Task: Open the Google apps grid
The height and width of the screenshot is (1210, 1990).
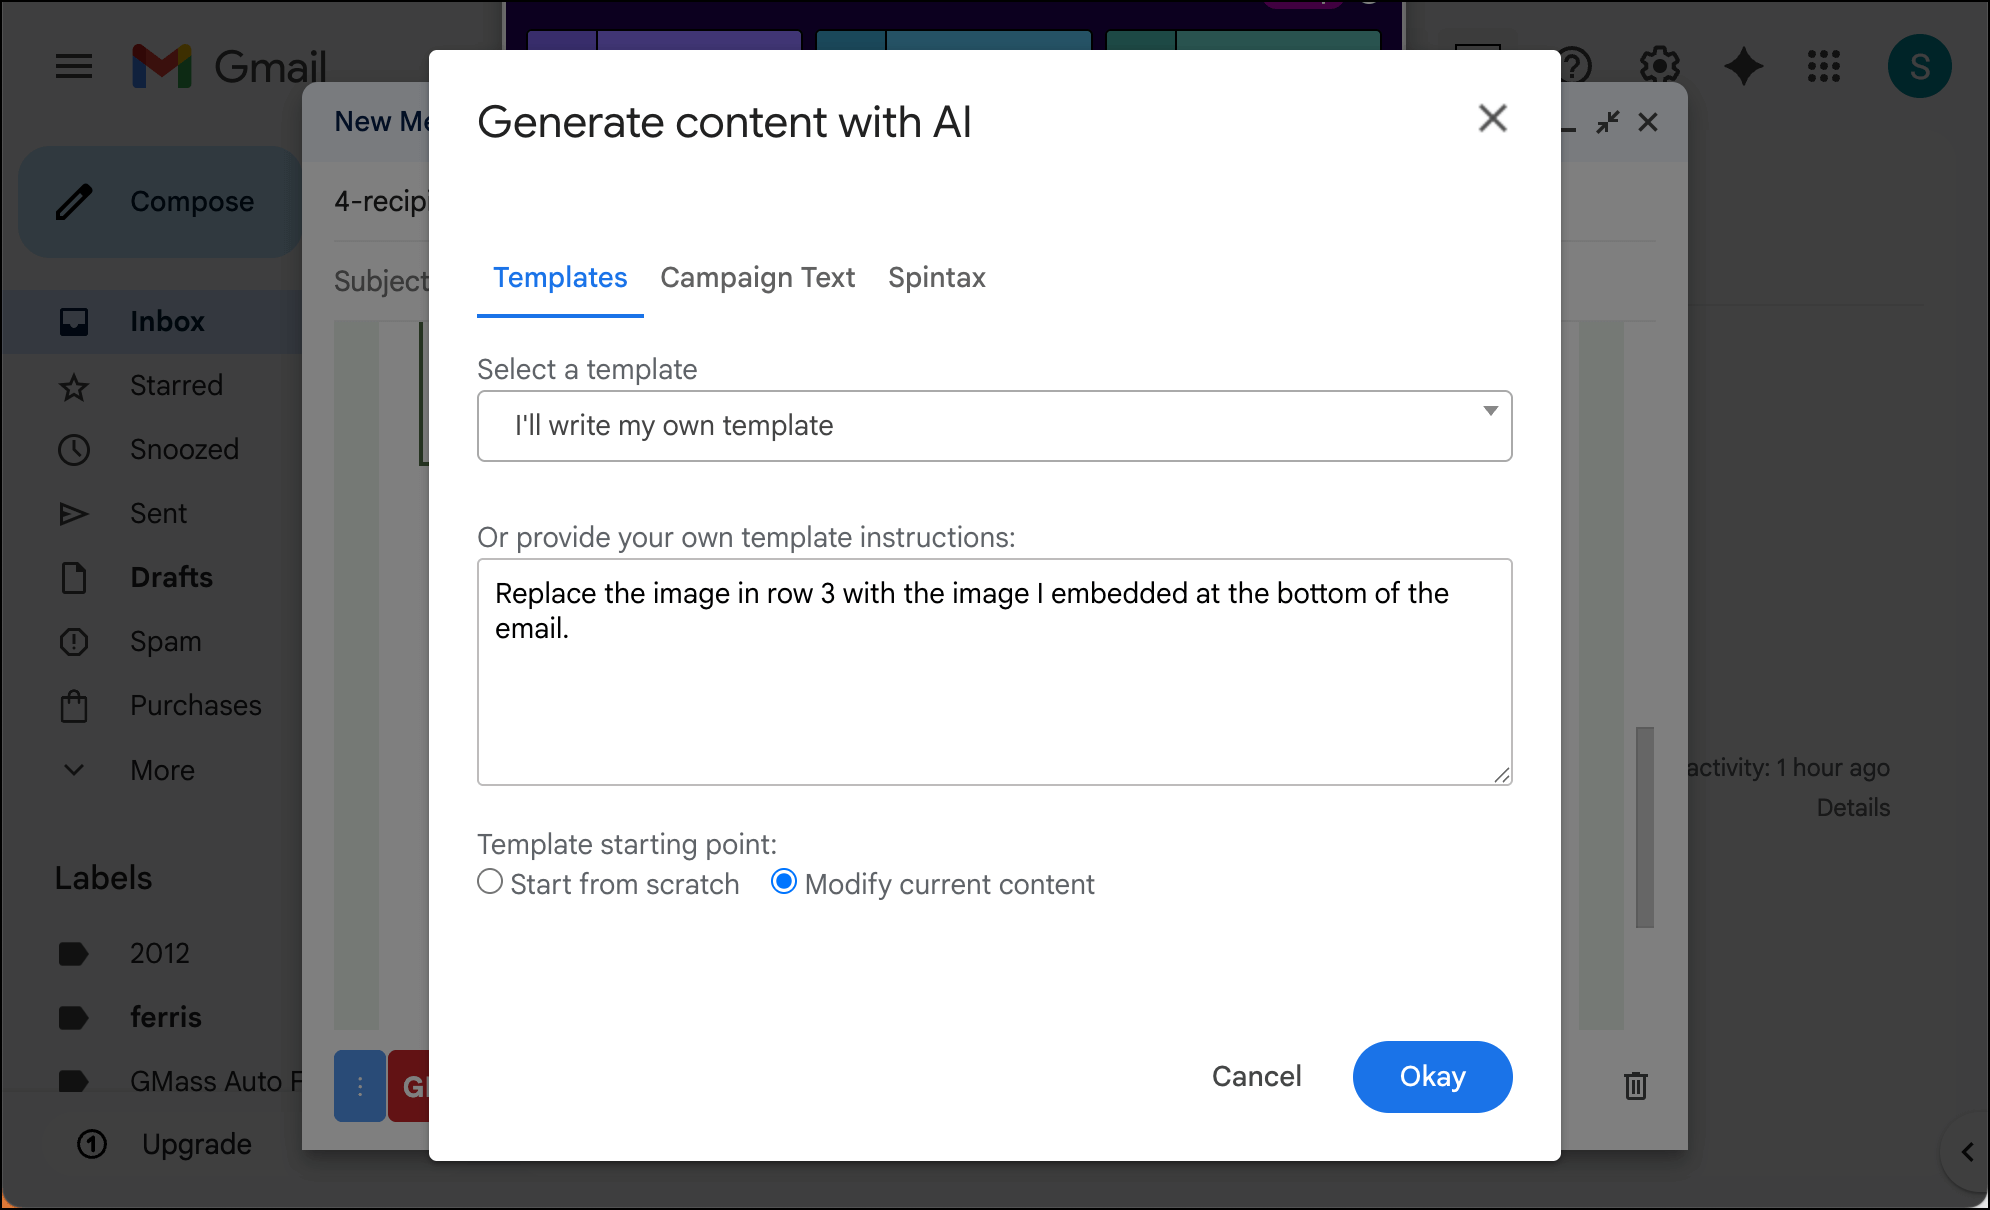Action: pos(1823,67)
